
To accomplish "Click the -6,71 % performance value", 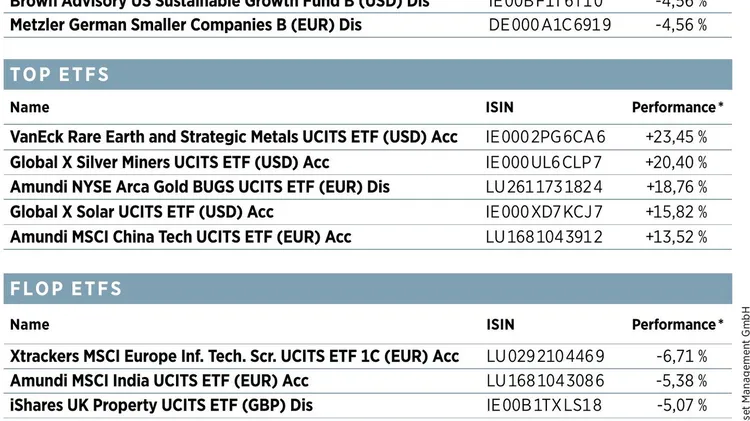I will (x=682, y=356).
